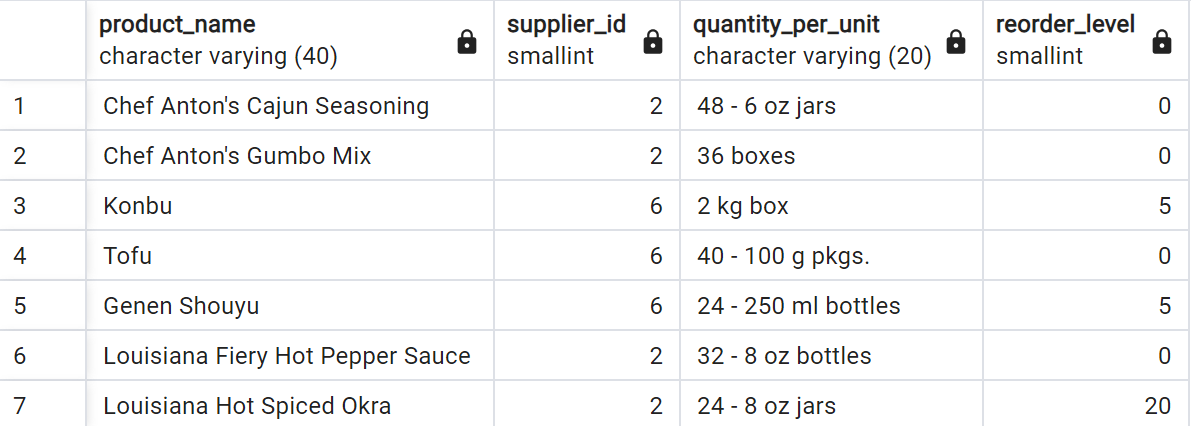Select the reorder_level column header
The image size is (1192, 426).
click(x=1087, y=40)
